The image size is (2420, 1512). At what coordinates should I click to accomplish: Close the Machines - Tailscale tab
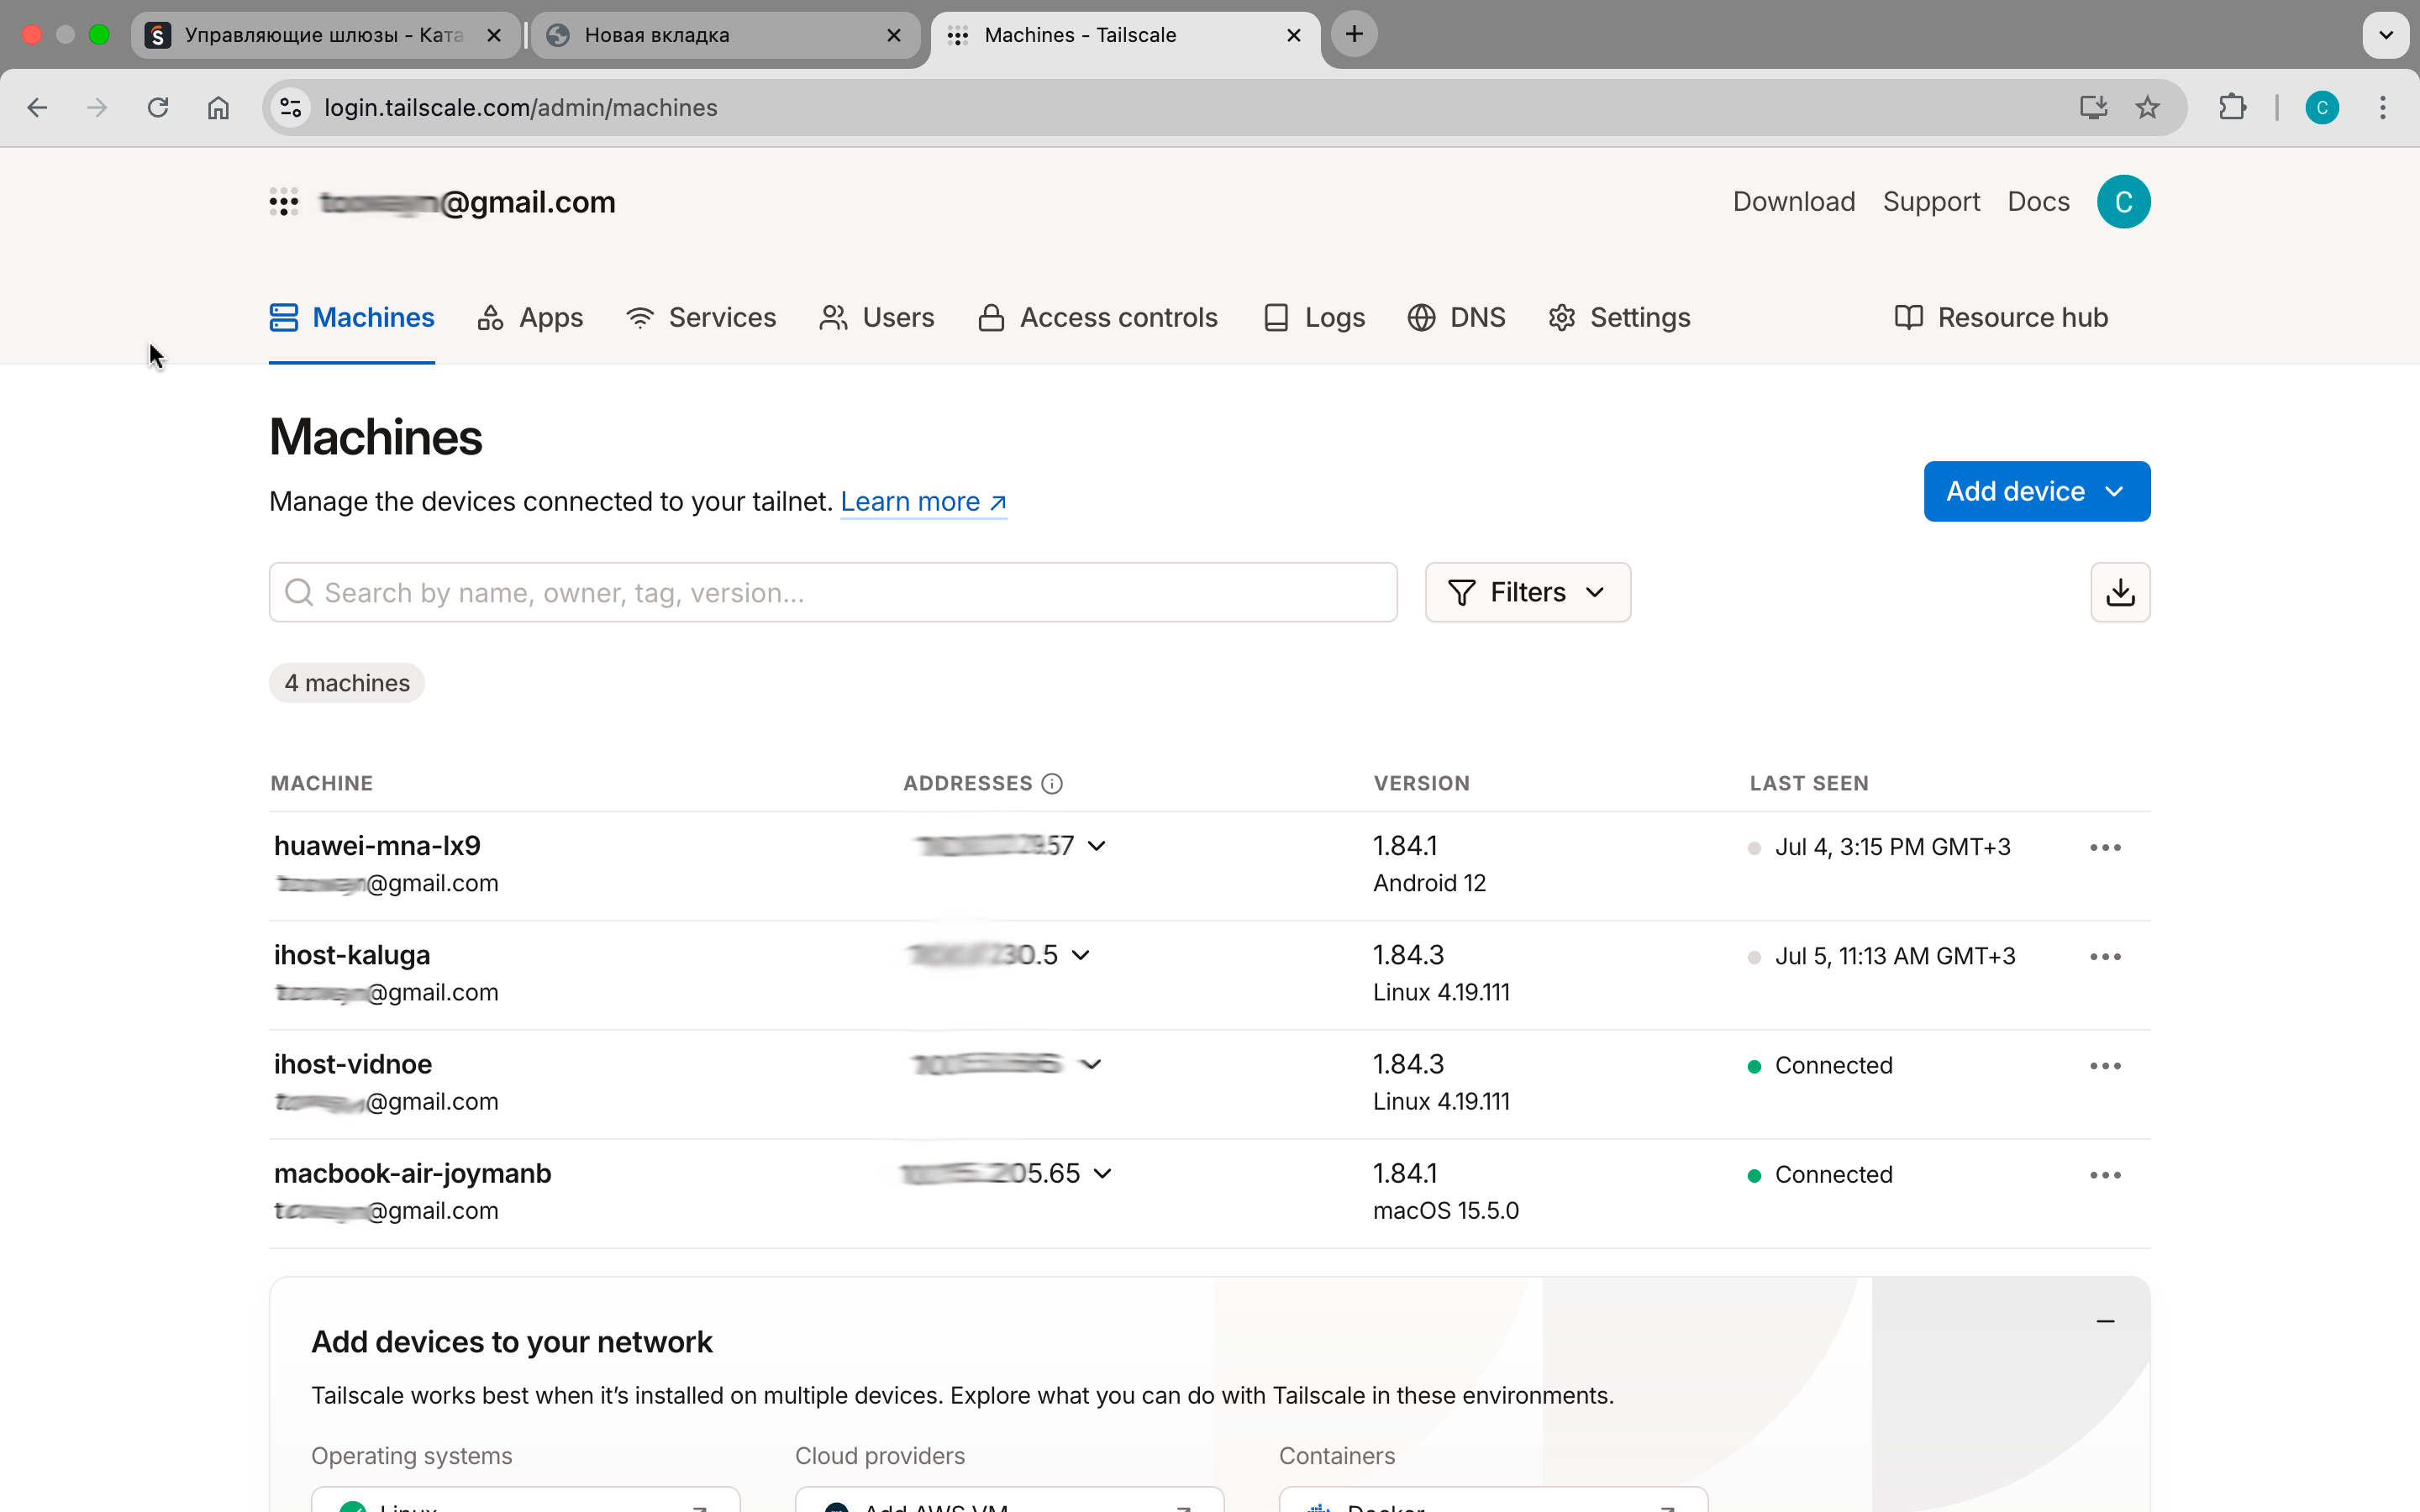click(1293, 35)
